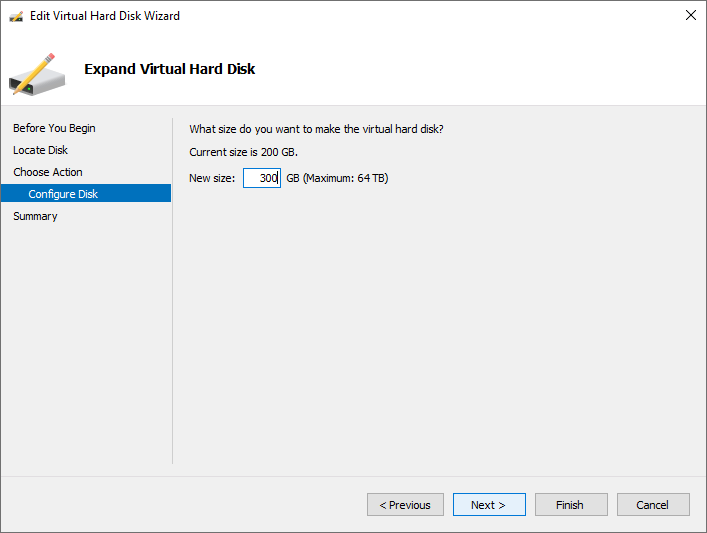707x533 pixels.
Task: Click the Finish button
Action: click(571, 505)
